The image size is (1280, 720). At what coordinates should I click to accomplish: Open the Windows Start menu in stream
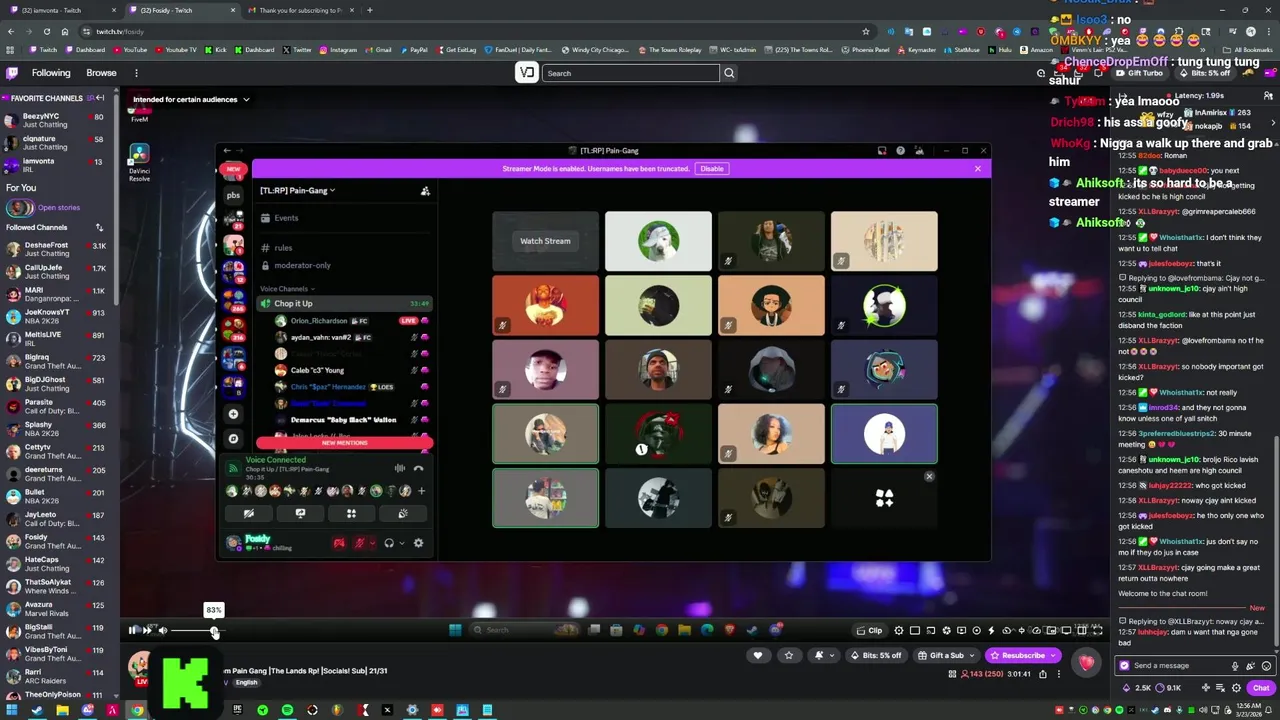click(455, 631)
